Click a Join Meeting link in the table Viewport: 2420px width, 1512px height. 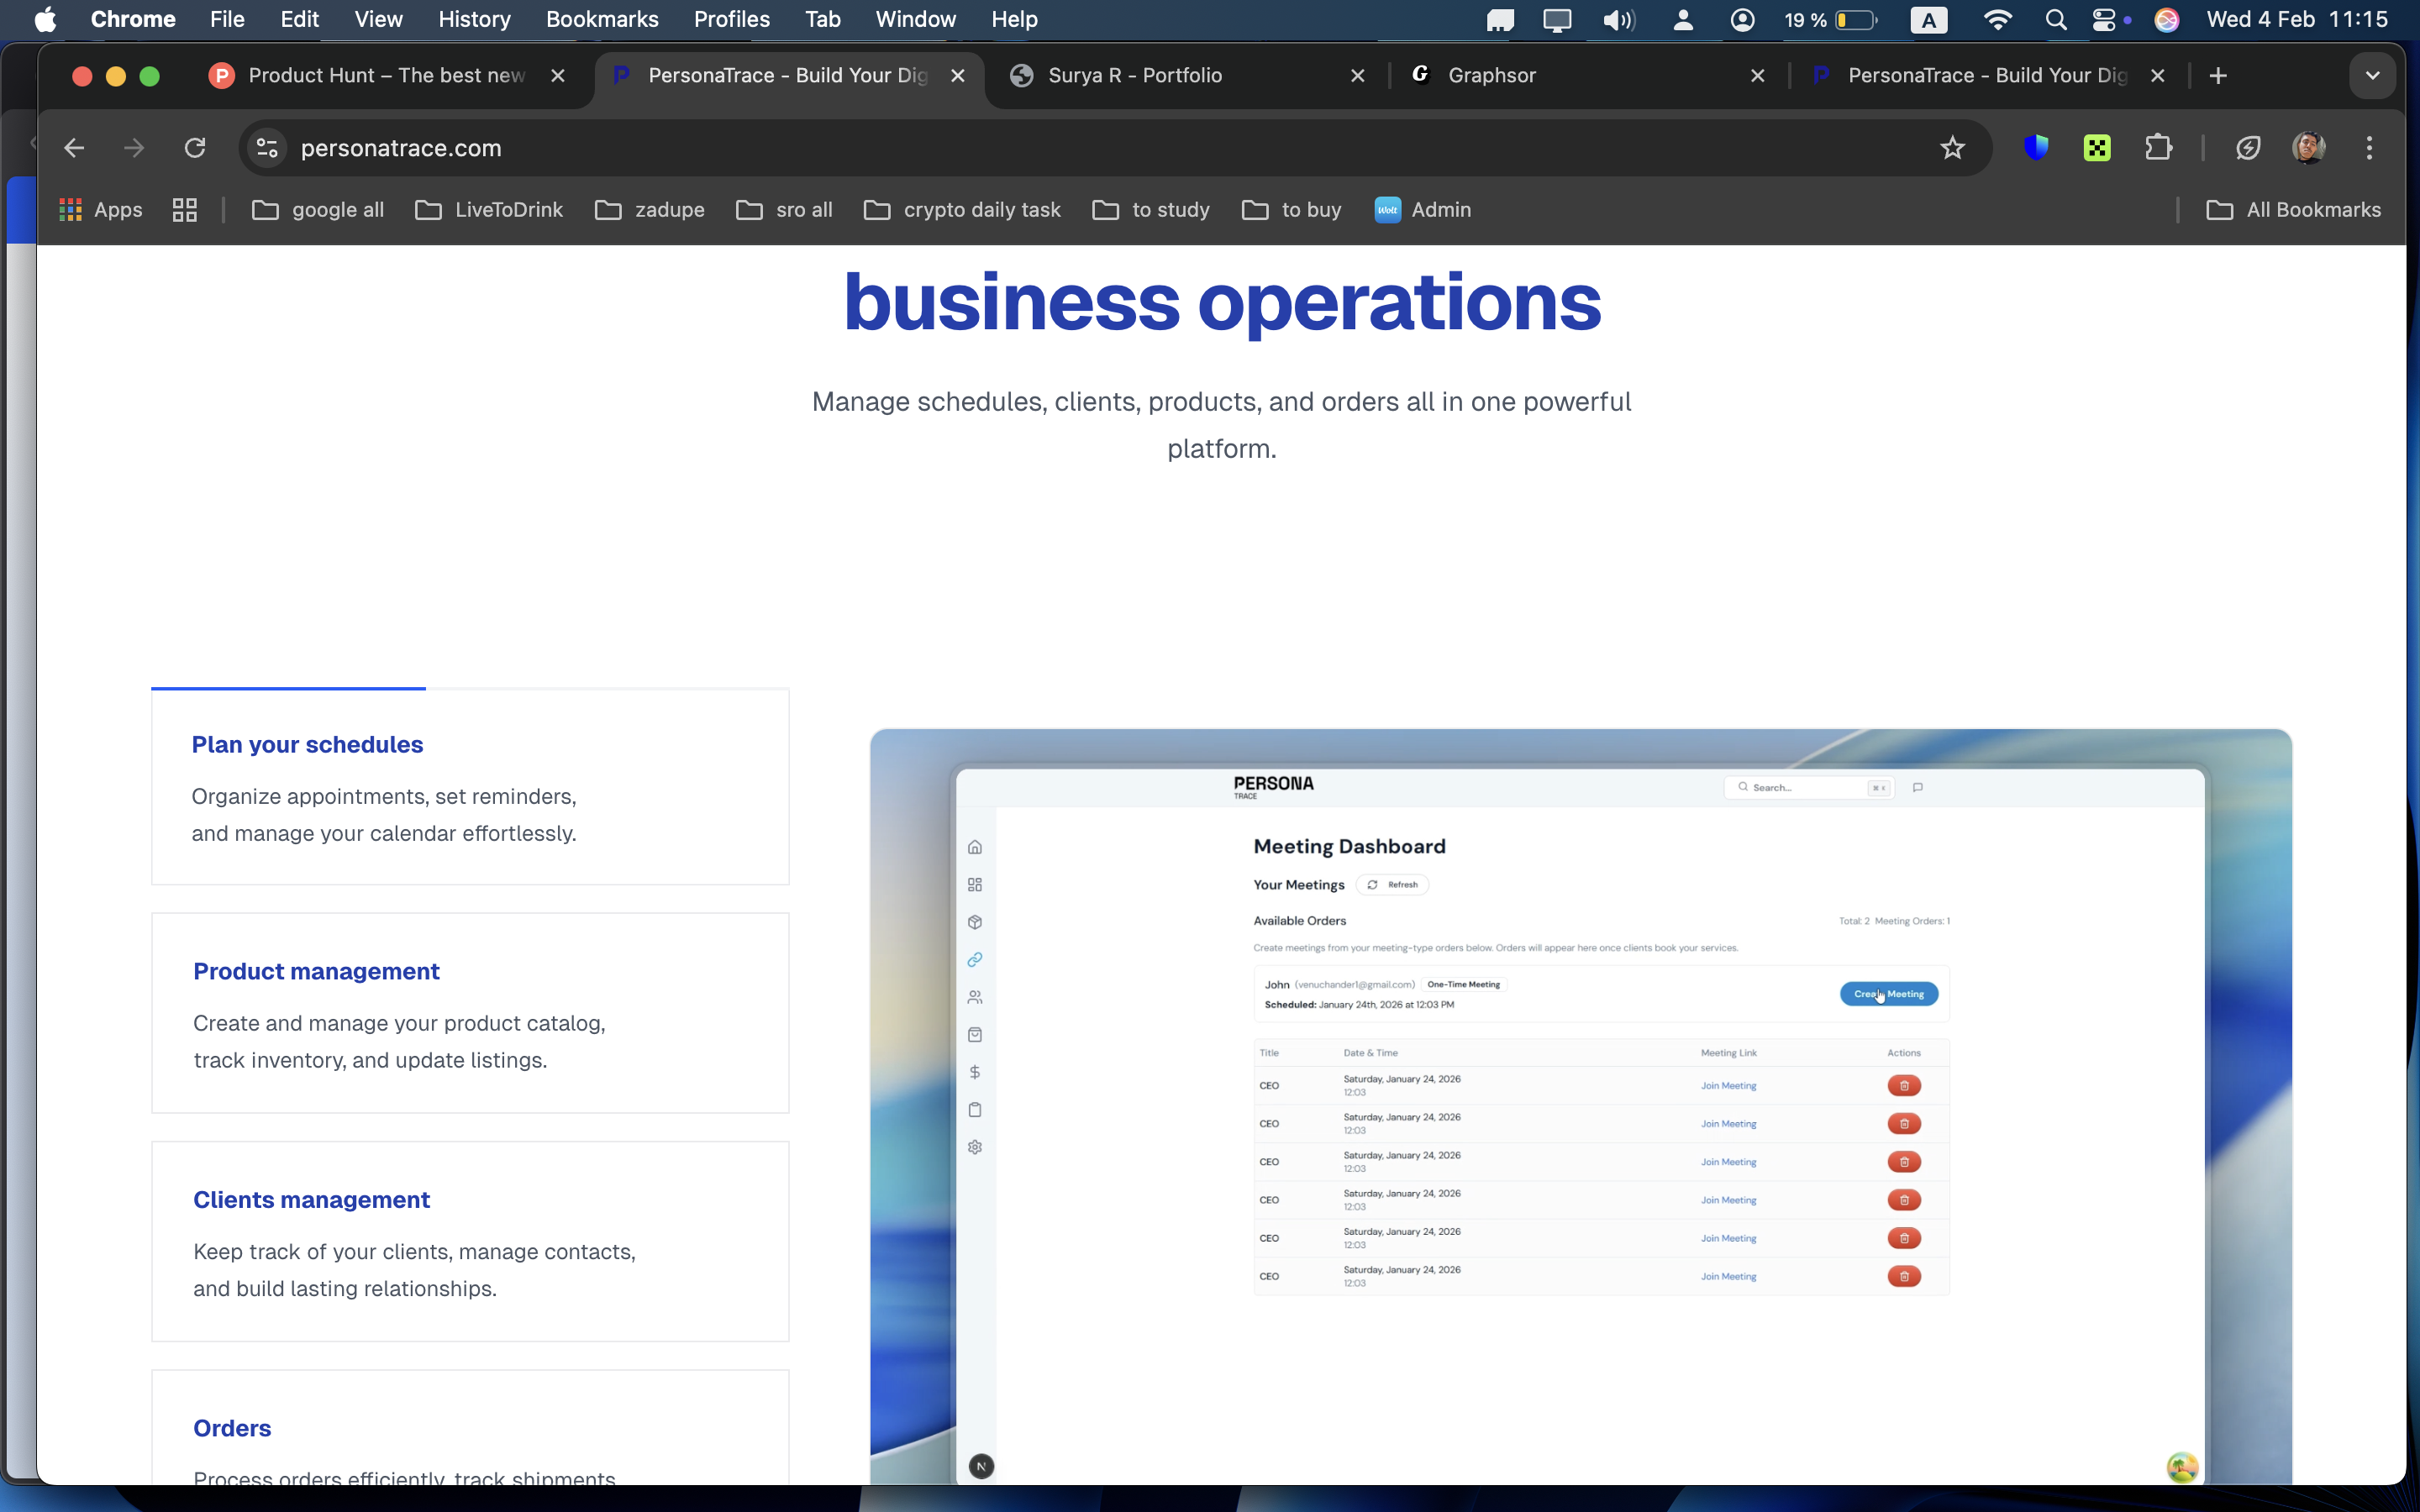1729,1086
